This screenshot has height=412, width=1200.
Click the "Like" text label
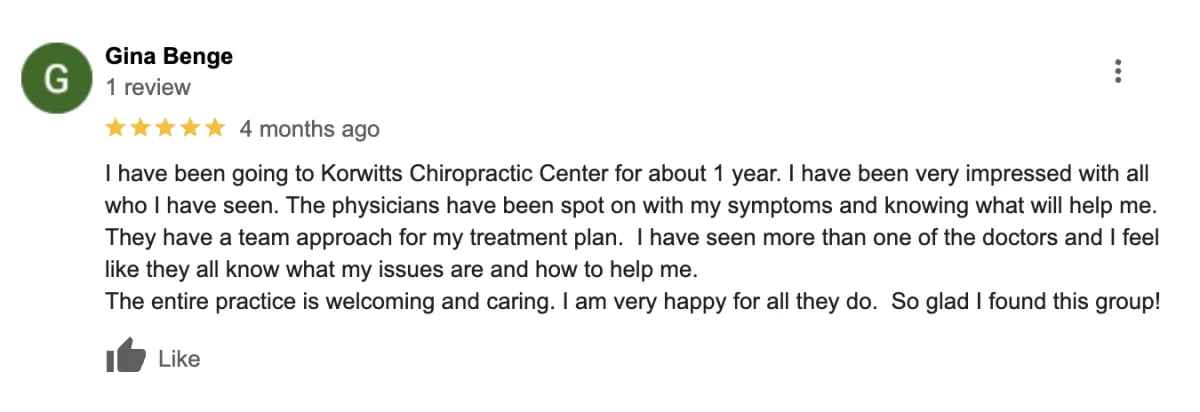[180, 358]
